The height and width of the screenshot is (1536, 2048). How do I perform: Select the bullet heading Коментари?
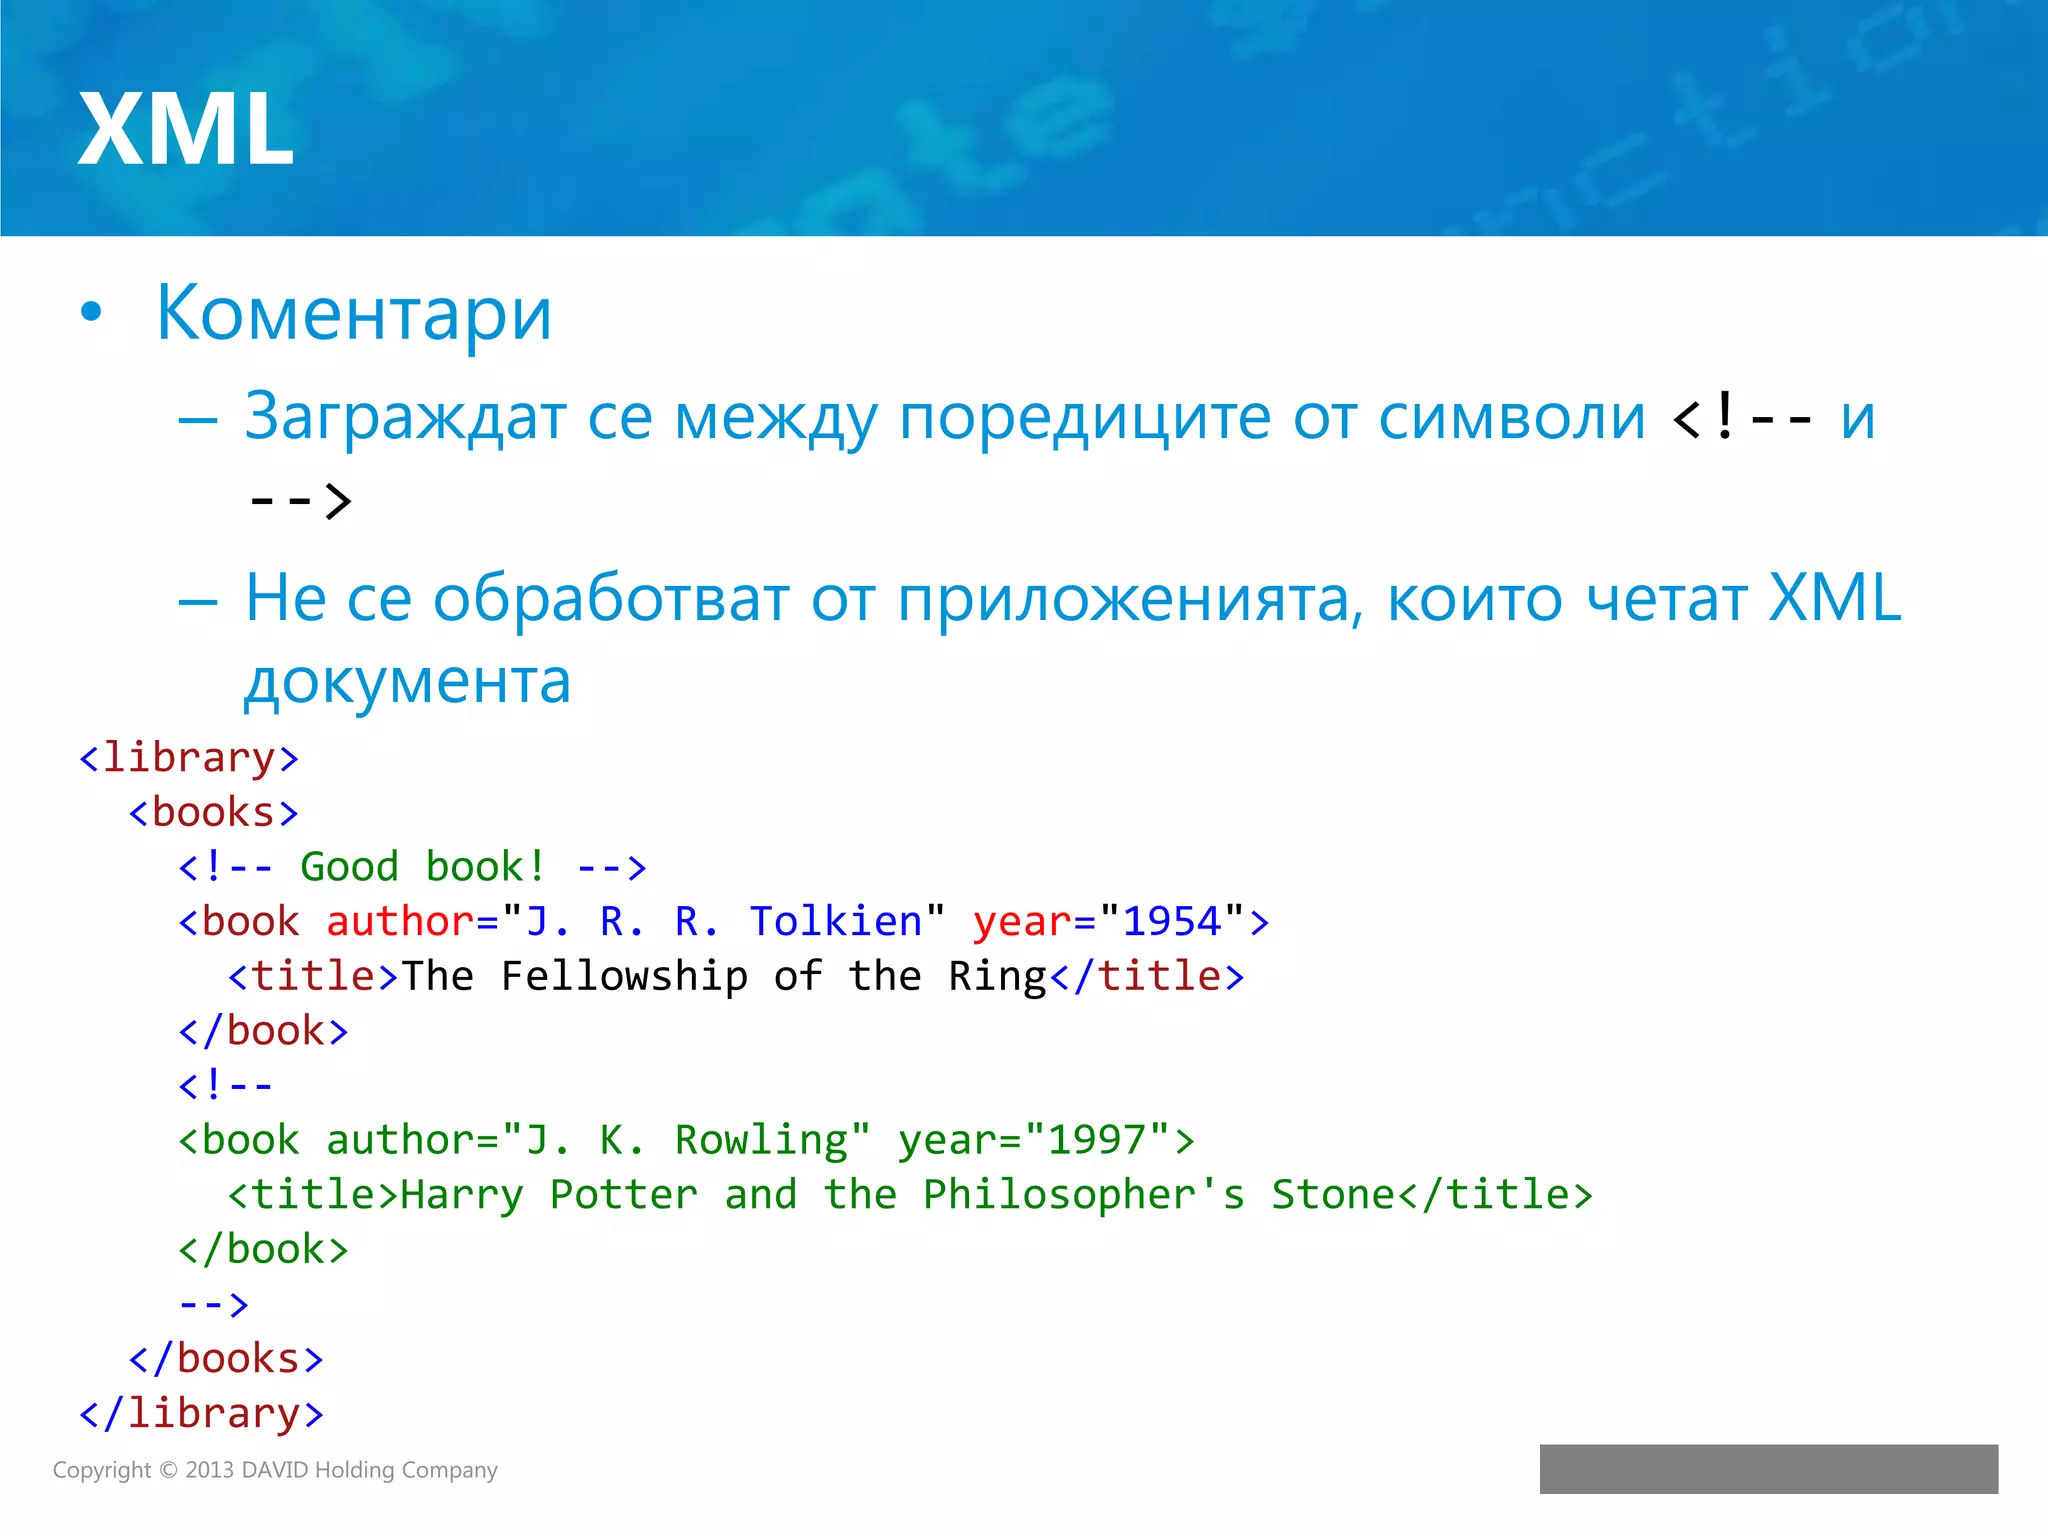[x=353, y=313]
